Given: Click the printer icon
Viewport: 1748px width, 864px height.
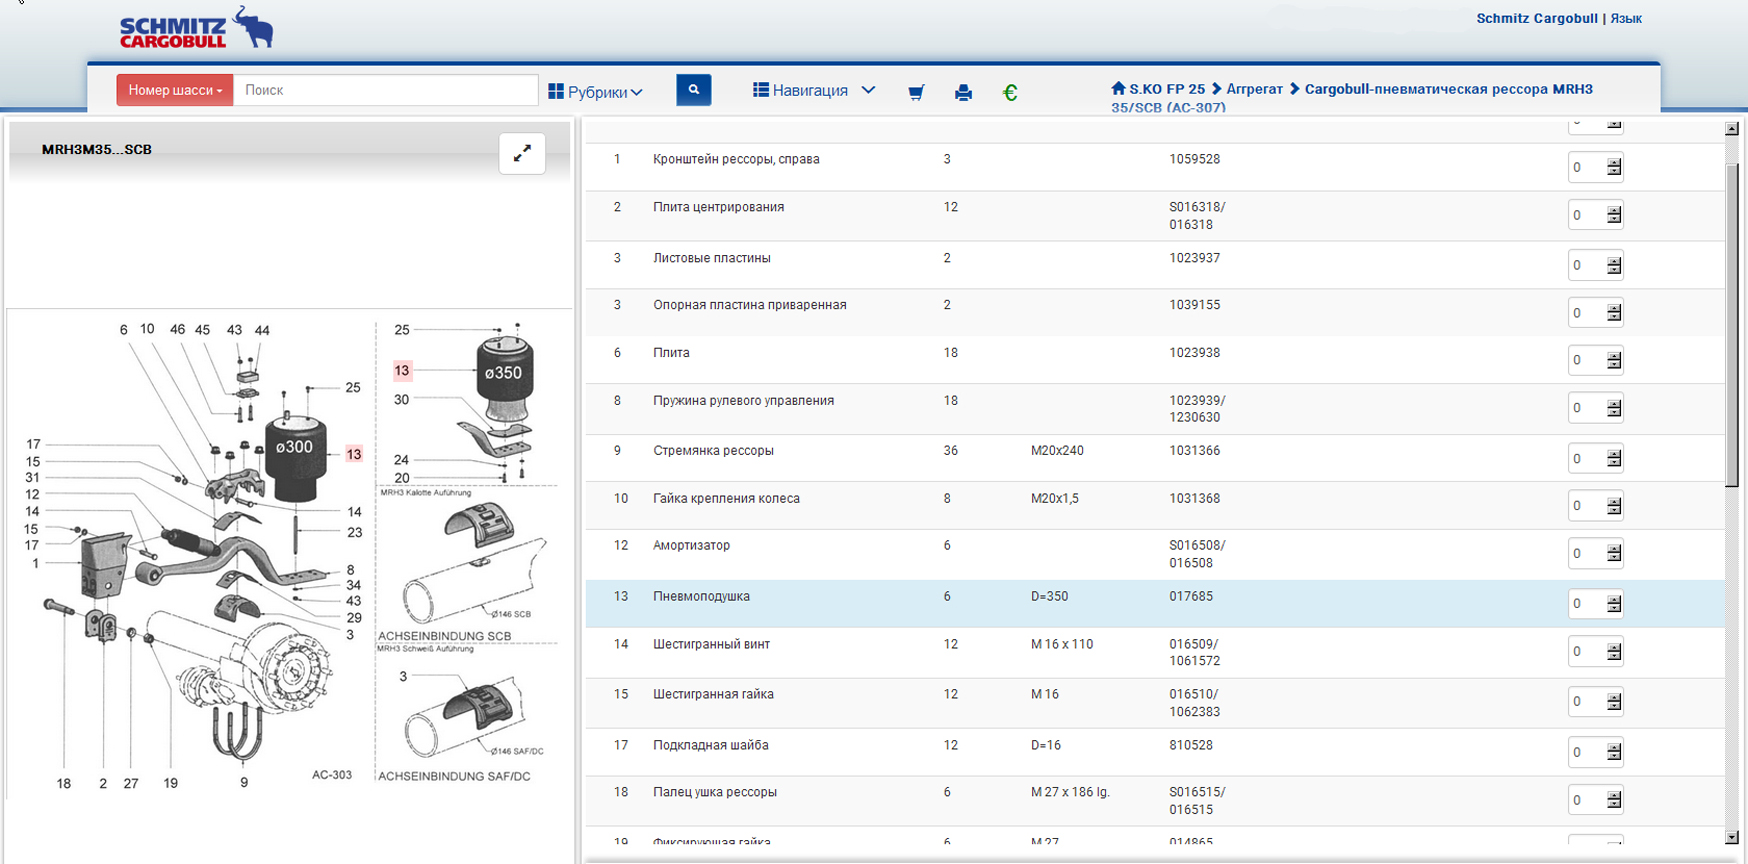Looking at the screenshot, I should (x=963, y=93).
